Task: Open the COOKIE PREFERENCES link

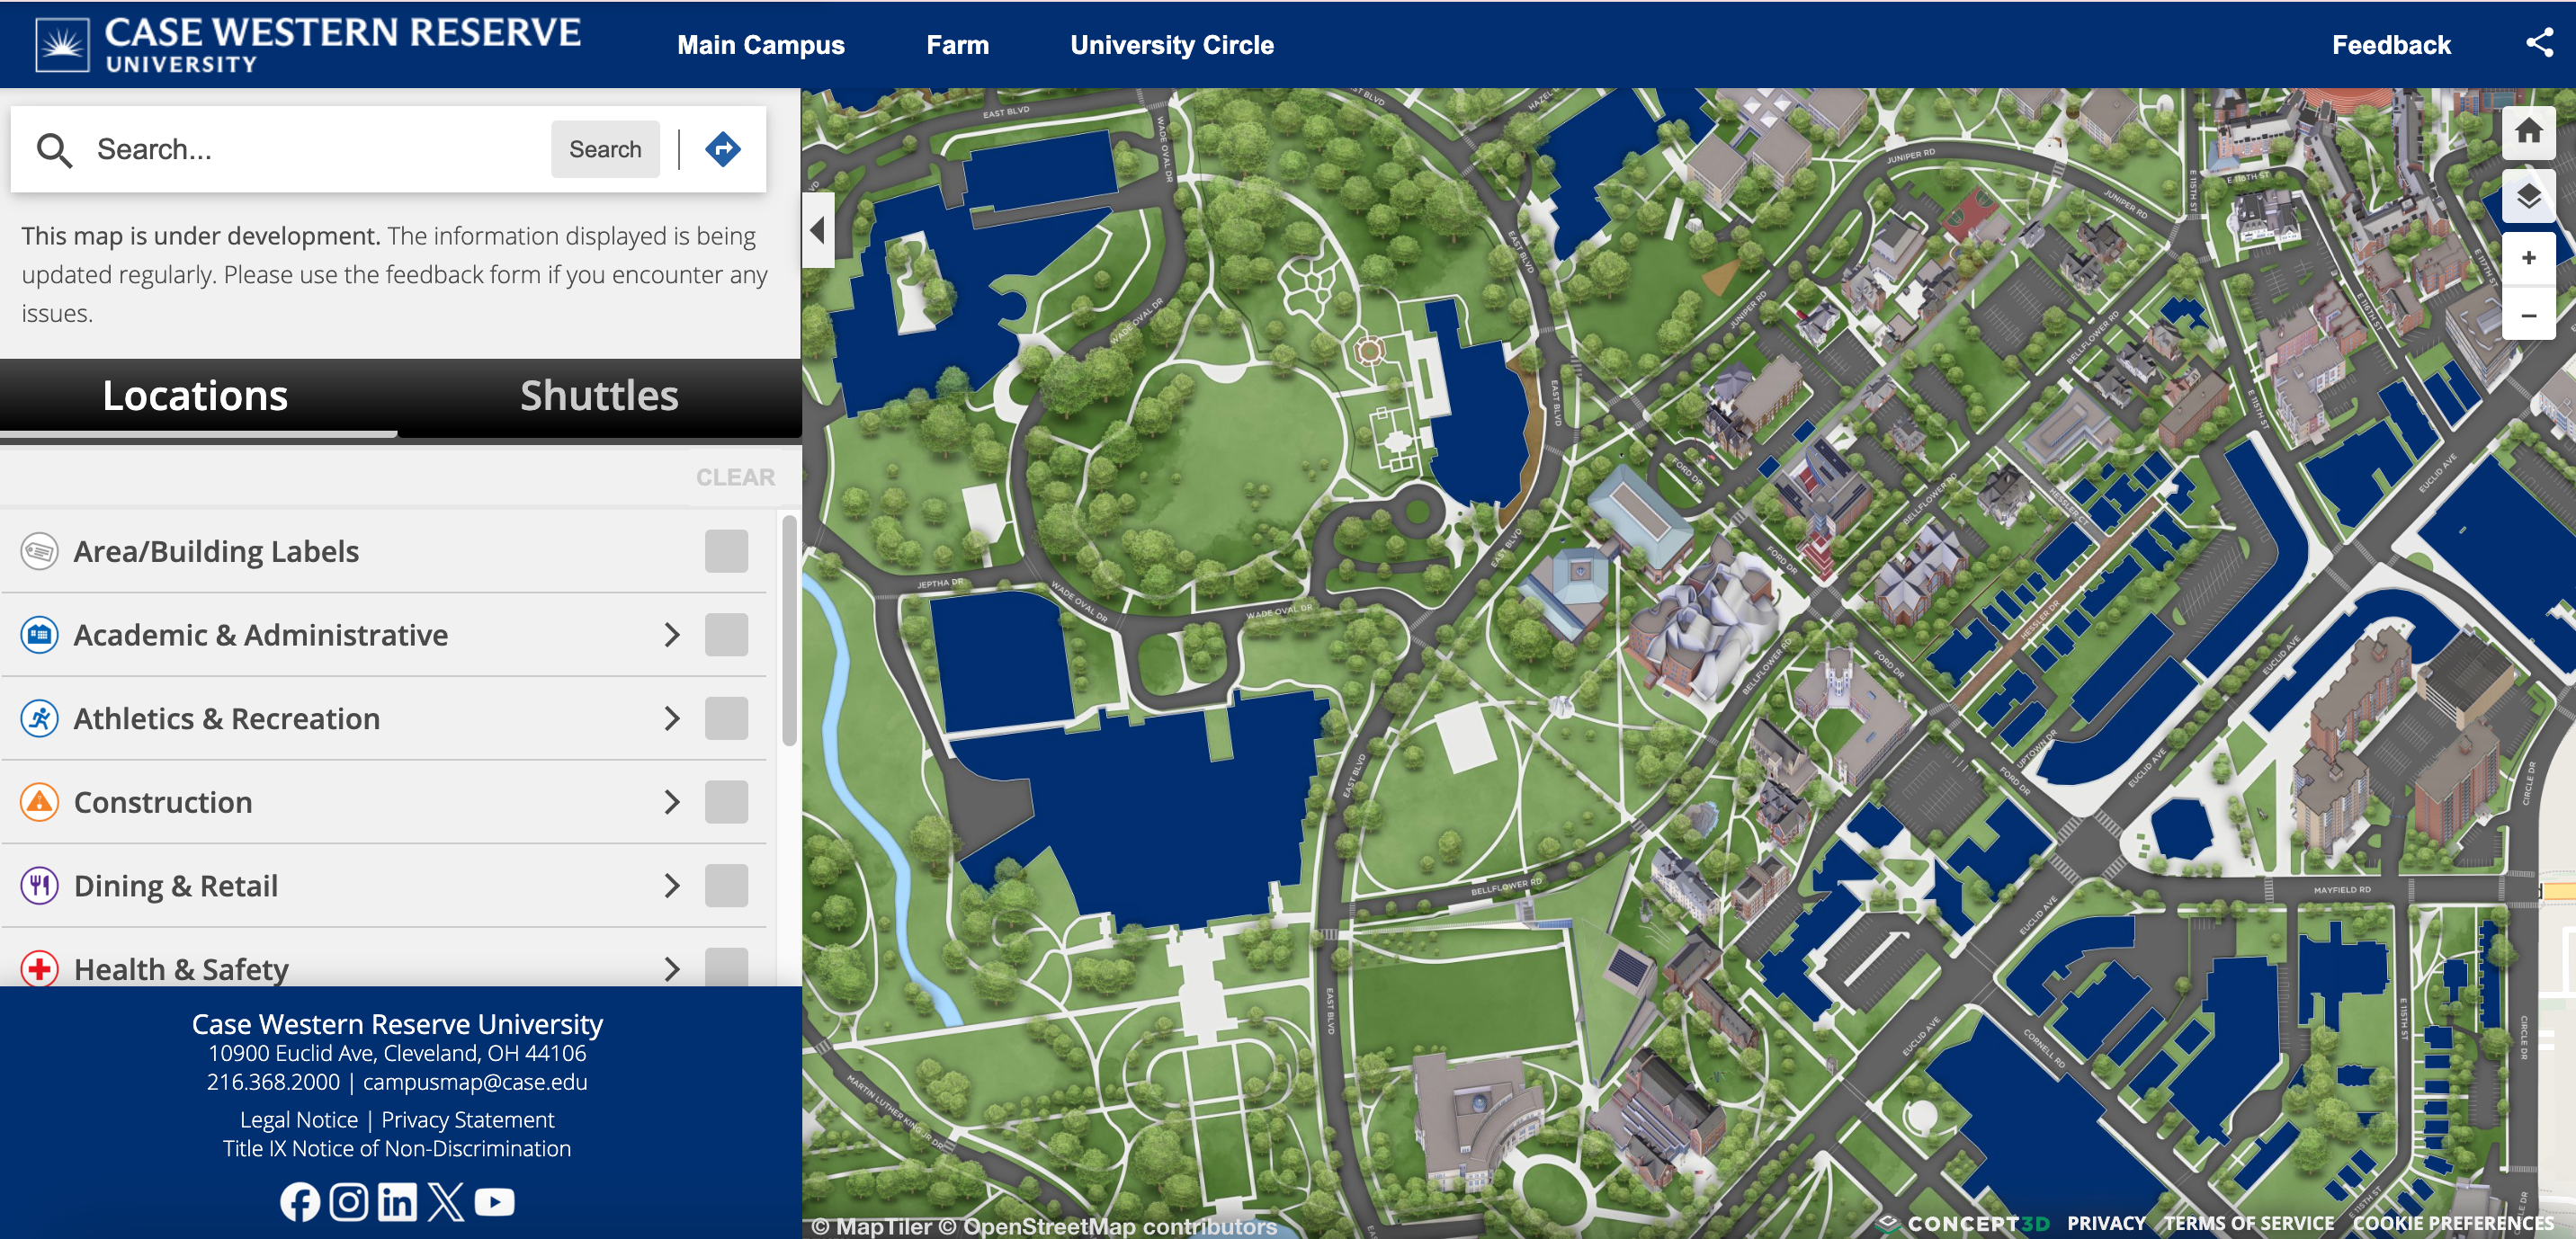Action: 2453,1223
